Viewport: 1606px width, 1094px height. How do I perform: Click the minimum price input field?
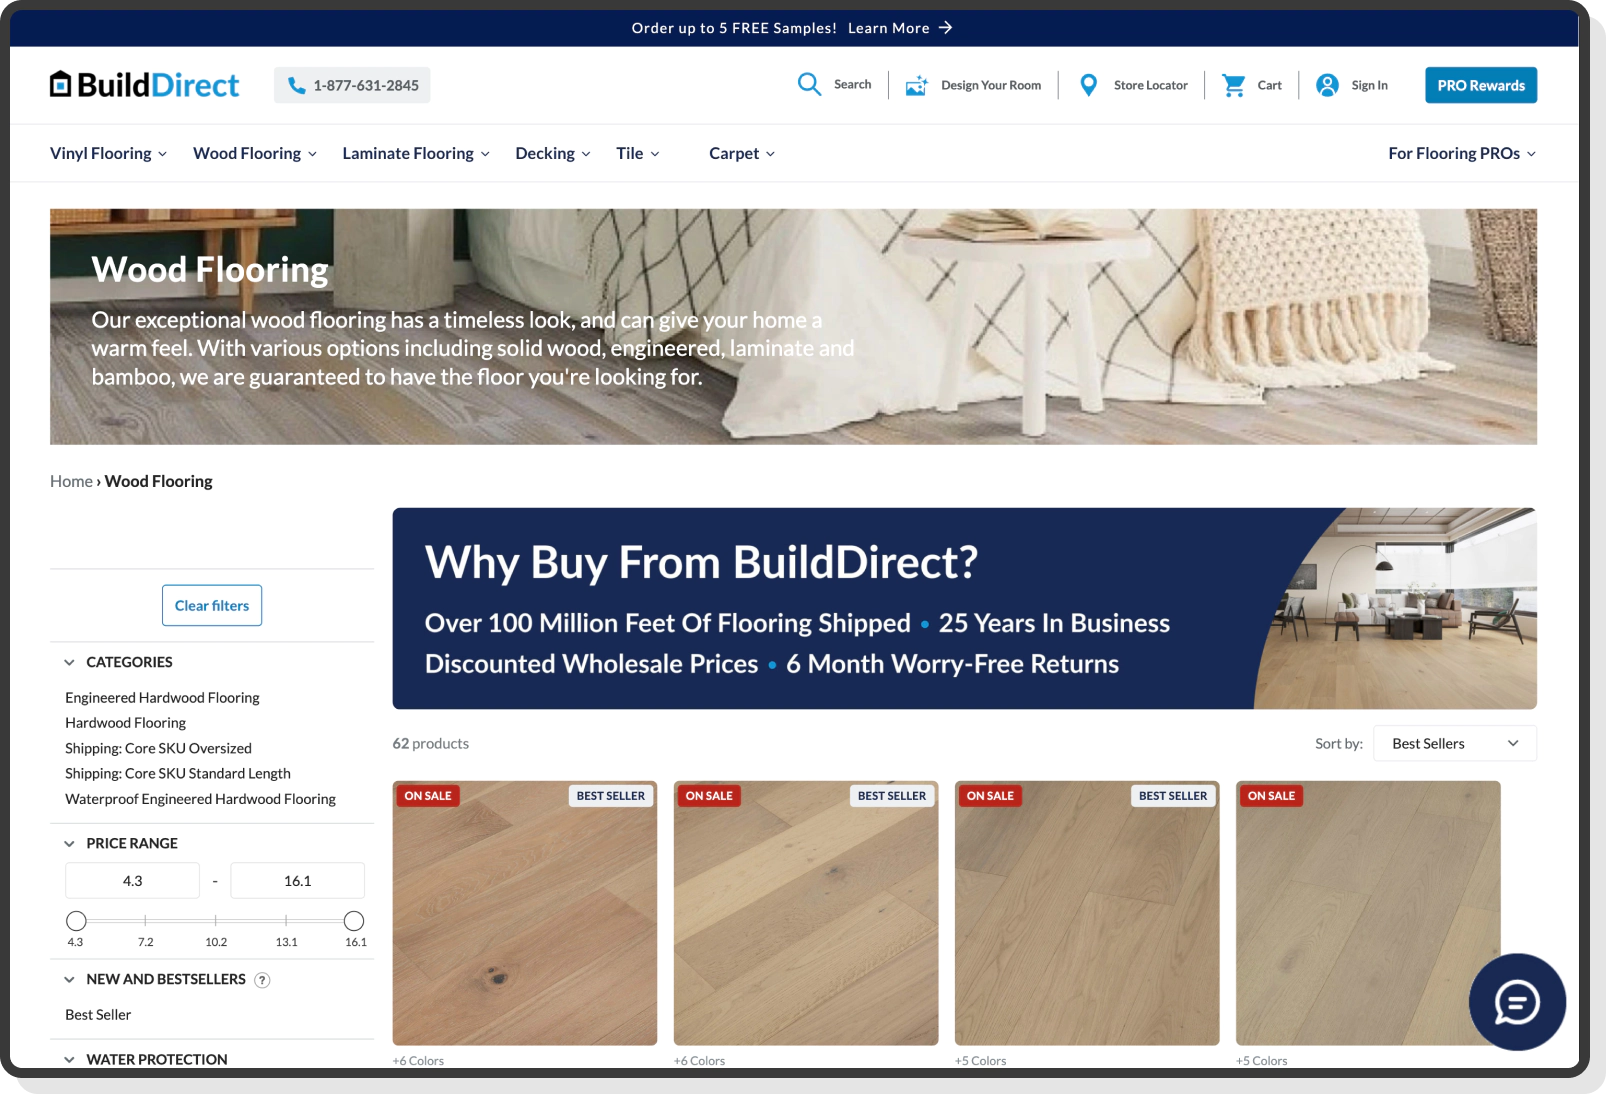point(133,881)
